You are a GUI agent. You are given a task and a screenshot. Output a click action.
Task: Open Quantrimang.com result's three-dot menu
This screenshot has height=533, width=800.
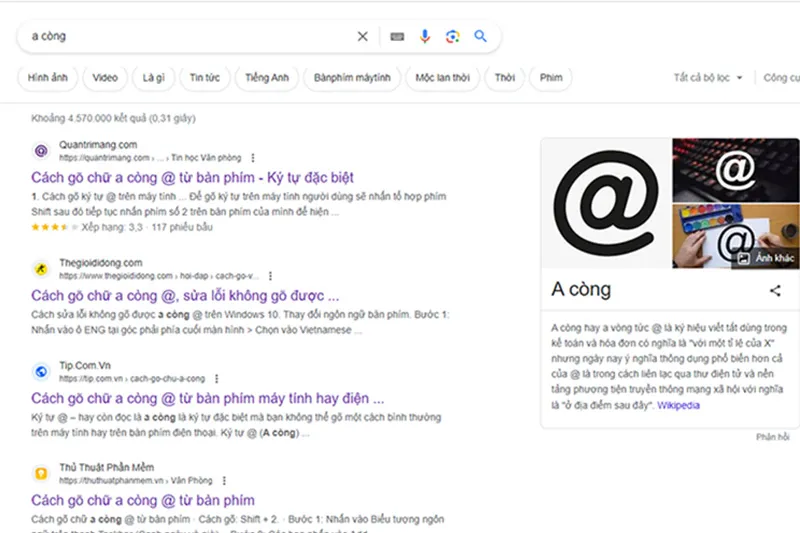click(253, 158)
